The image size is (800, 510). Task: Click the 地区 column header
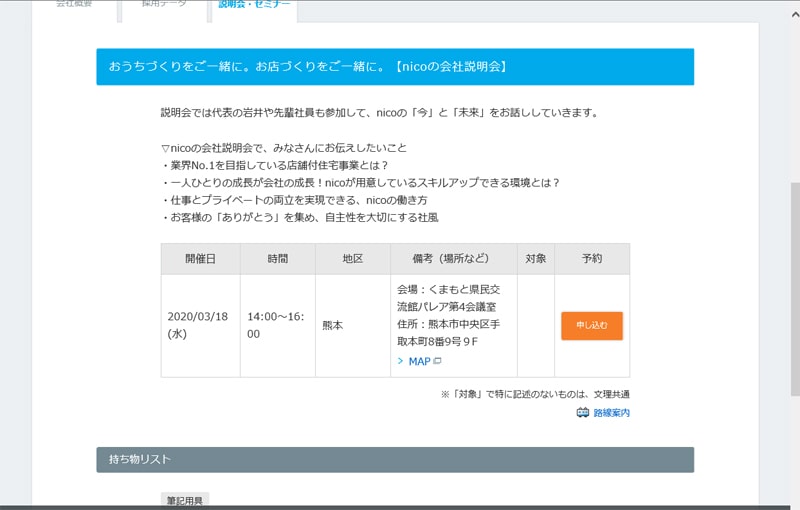353,259
